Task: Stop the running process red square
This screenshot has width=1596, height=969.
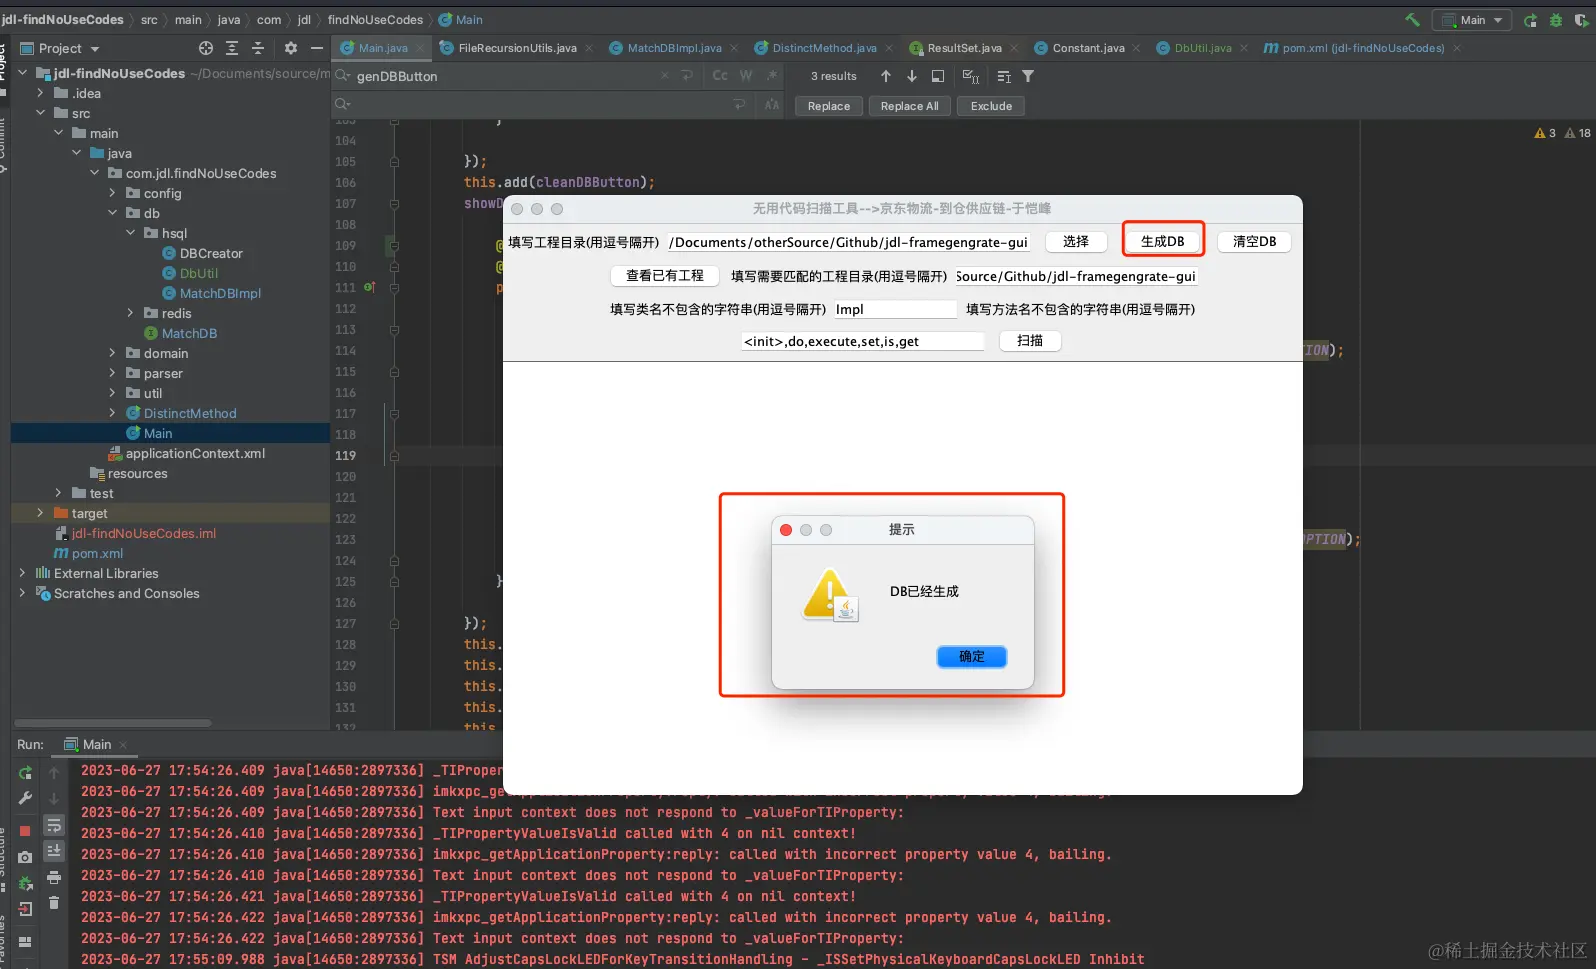Action: tap(25, 831)
